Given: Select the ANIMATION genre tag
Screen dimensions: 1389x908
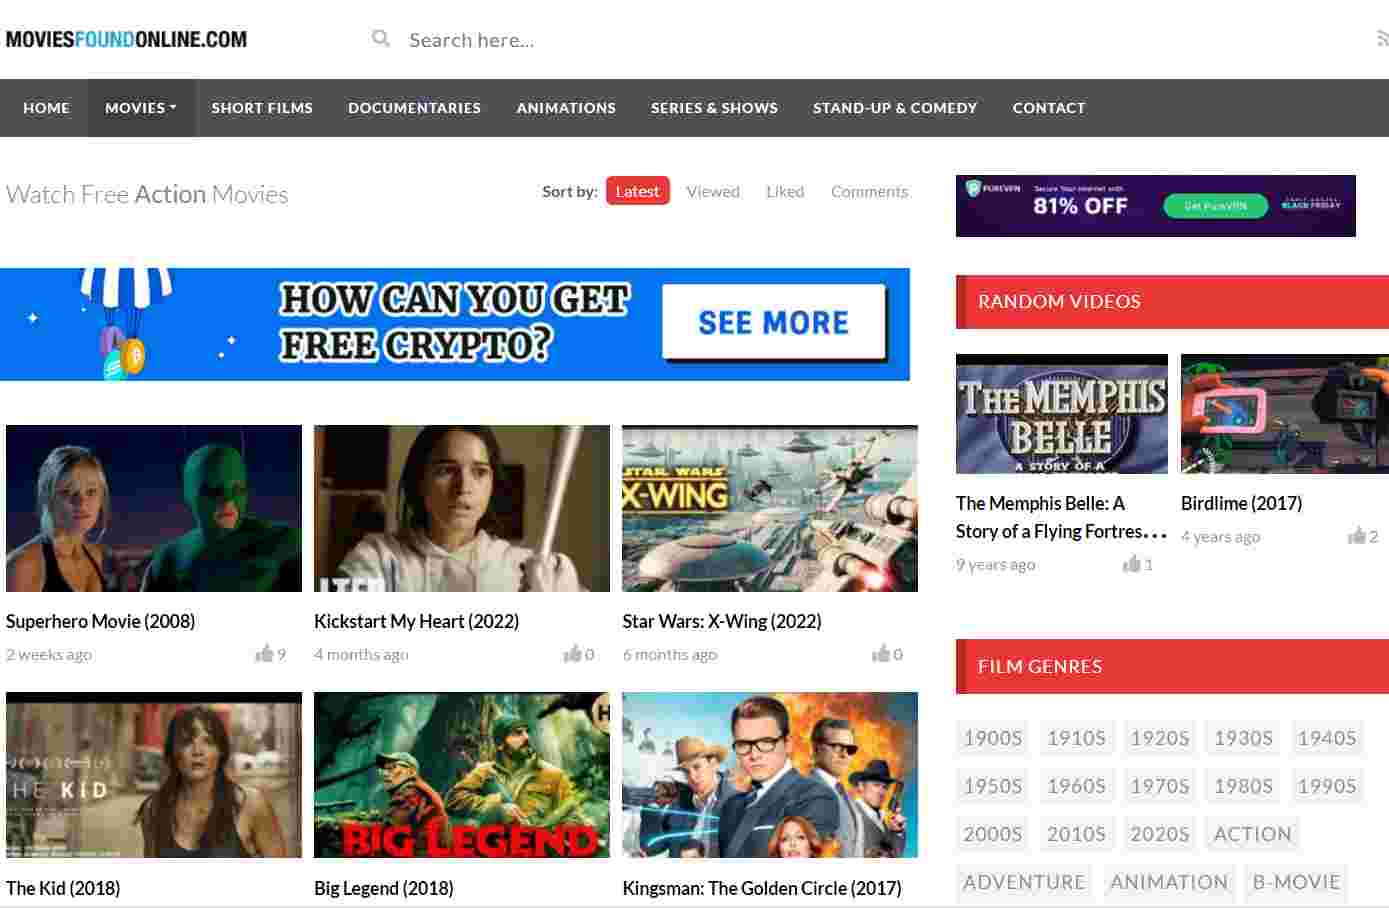Looking at the screenshot, I should [1169, 882].
